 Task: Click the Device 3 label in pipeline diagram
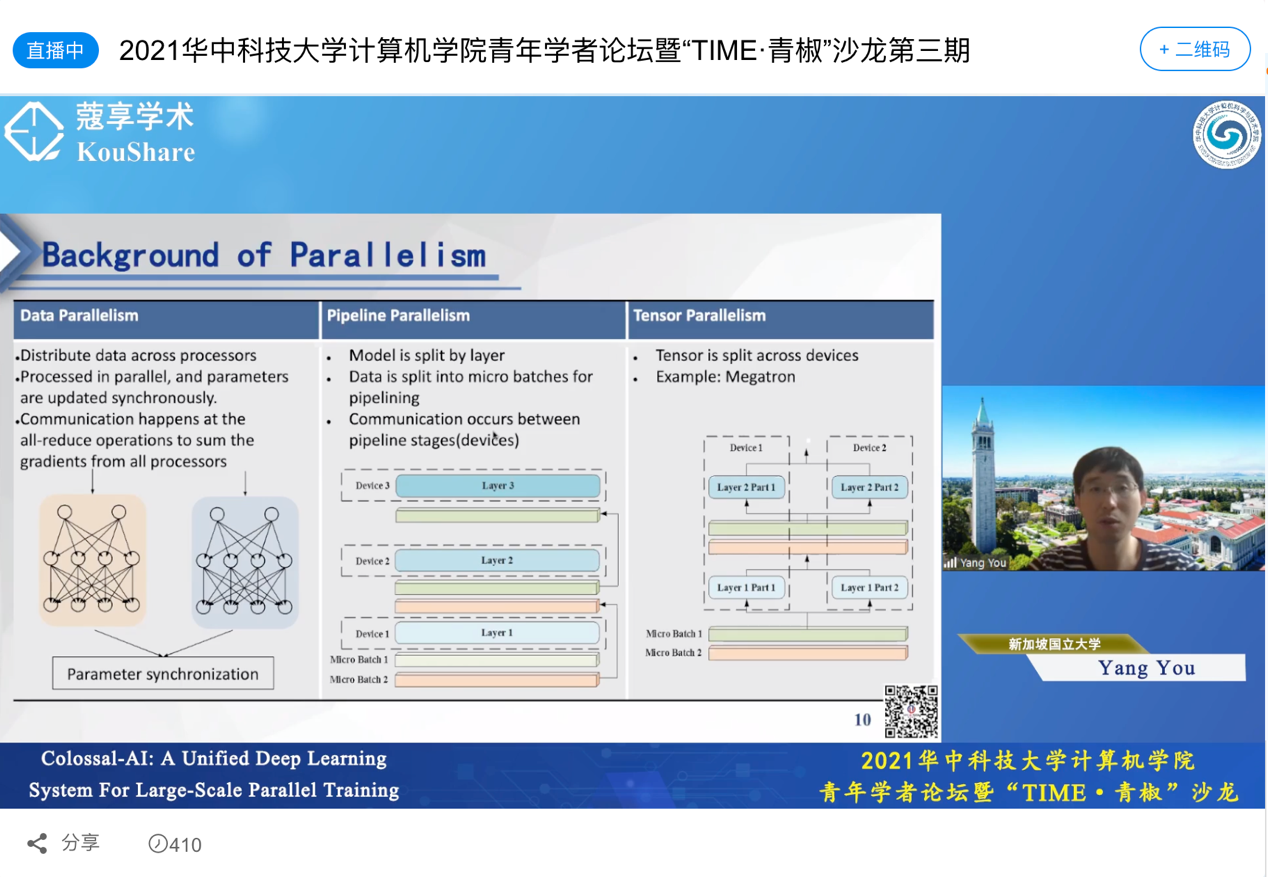[x=372, y=486]
